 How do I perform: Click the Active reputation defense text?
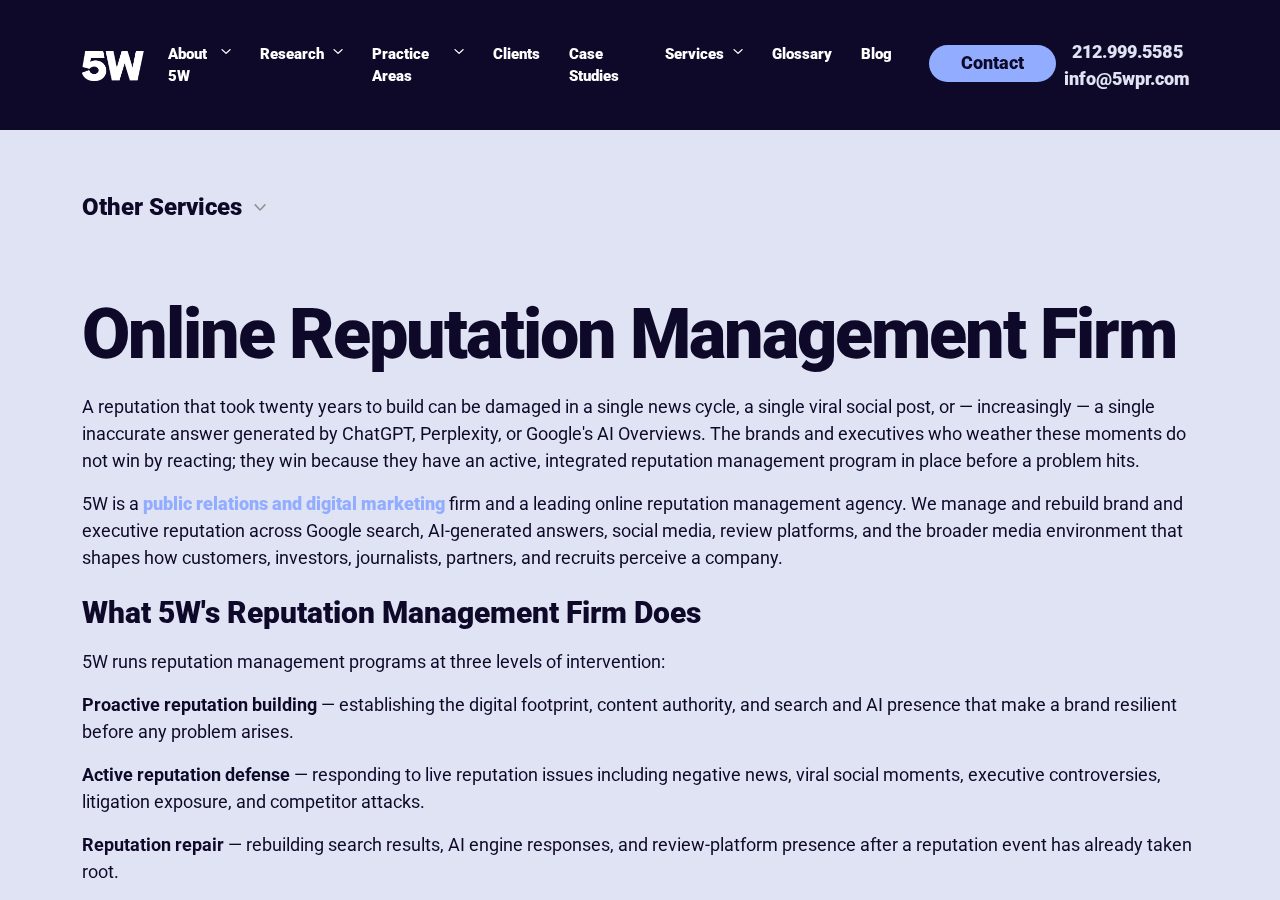(186, 775)
